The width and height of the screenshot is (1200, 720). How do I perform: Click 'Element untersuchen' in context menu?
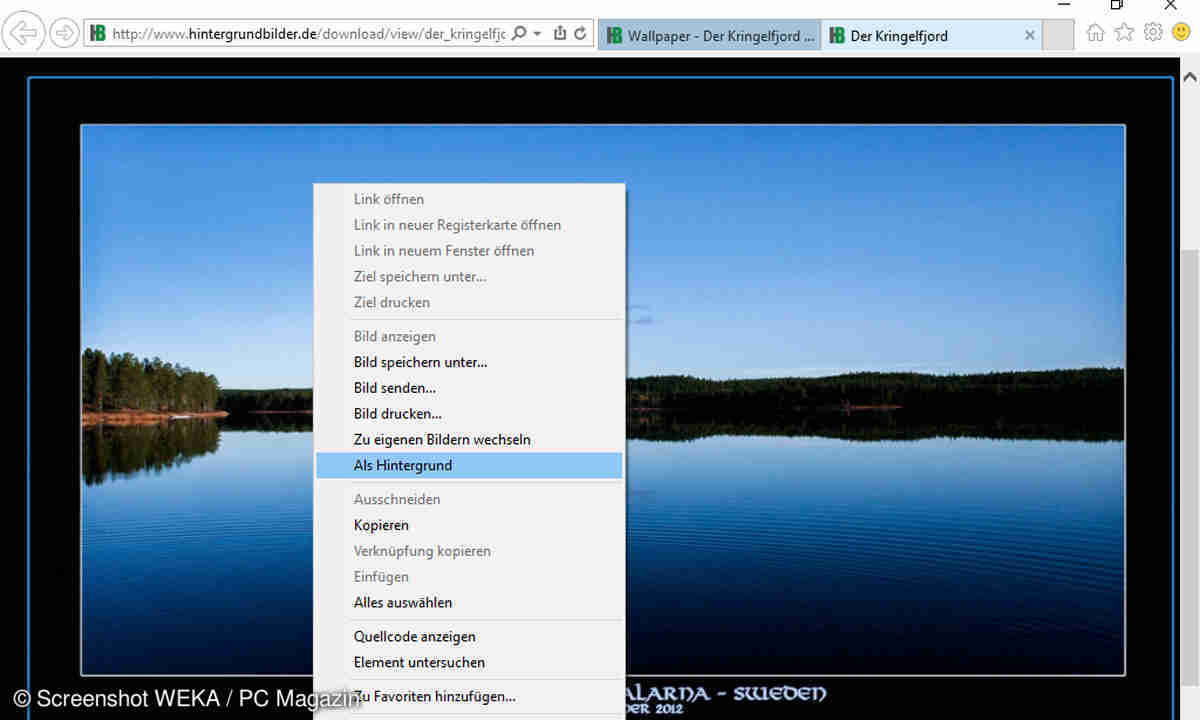pos(419,662)
